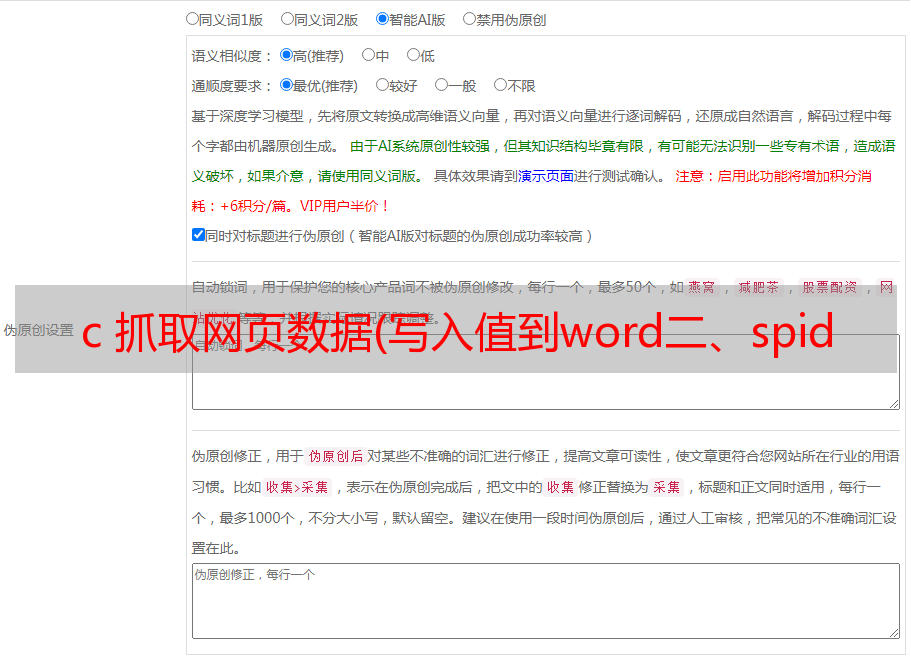
Task: Set 语义相似度 to 低
Action: pyautogui.click(x=413, y=55)
